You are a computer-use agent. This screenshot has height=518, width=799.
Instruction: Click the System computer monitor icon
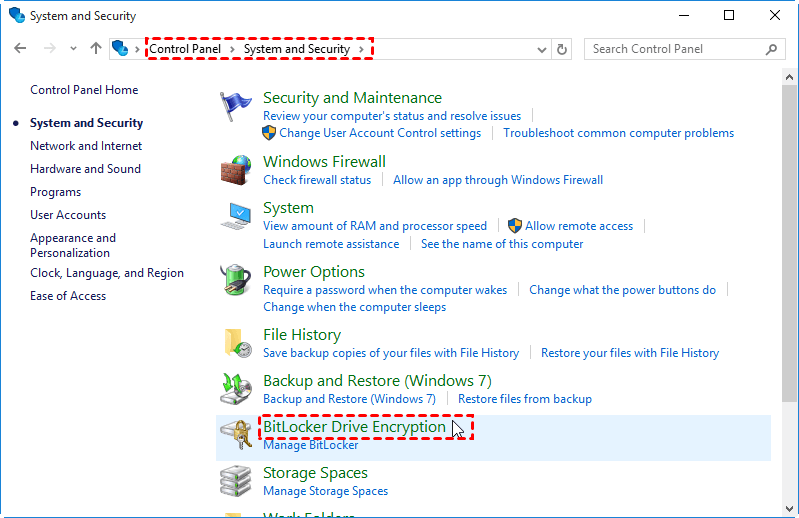click(x=236, y=217)
